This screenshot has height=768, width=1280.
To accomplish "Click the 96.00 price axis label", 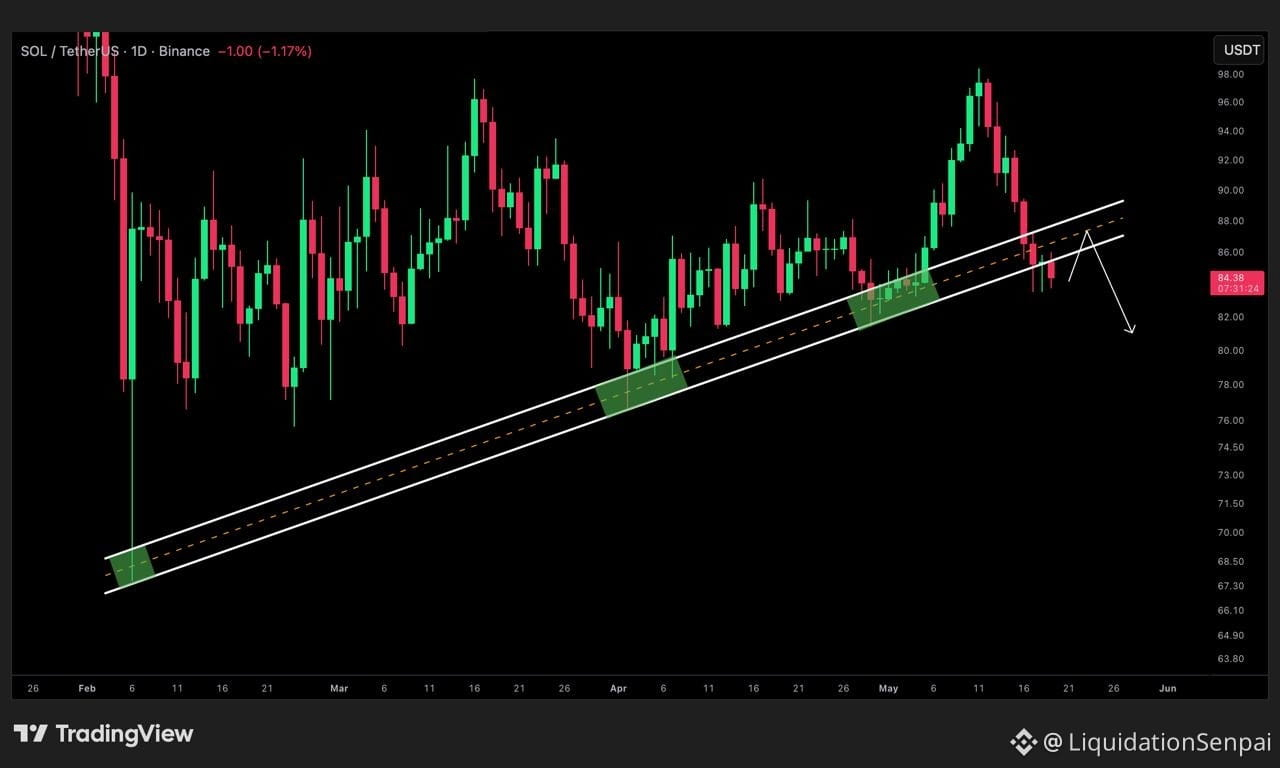I will click(1230, 102).
